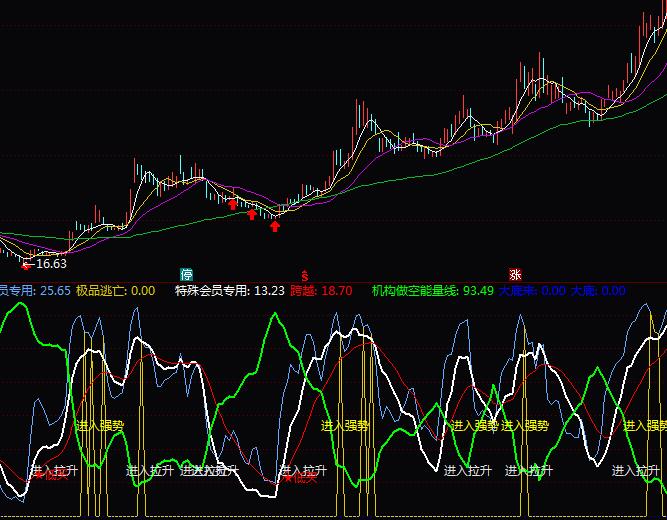Click the green 机构做空能量线 93.49 label
Image resolution: width=667 pixels, height=520 pixels.
(433, 291)
